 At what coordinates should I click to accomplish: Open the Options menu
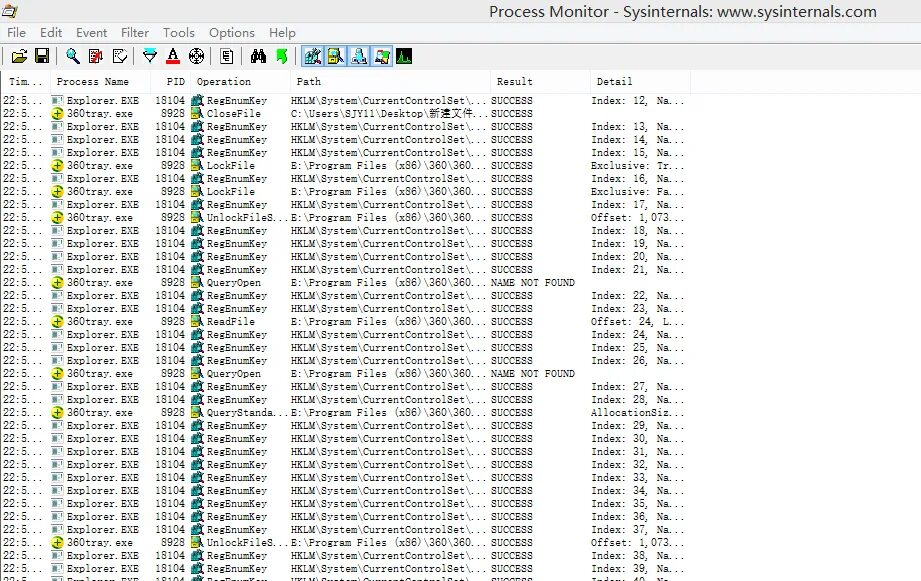232,33
